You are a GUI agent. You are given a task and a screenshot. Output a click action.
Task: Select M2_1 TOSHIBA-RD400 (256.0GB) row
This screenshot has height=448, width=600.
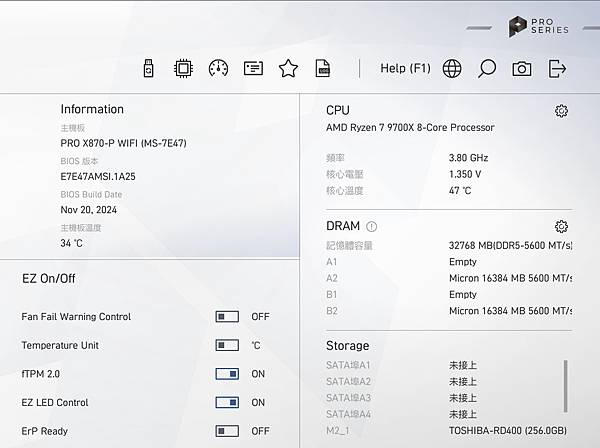tap(446, 431)
